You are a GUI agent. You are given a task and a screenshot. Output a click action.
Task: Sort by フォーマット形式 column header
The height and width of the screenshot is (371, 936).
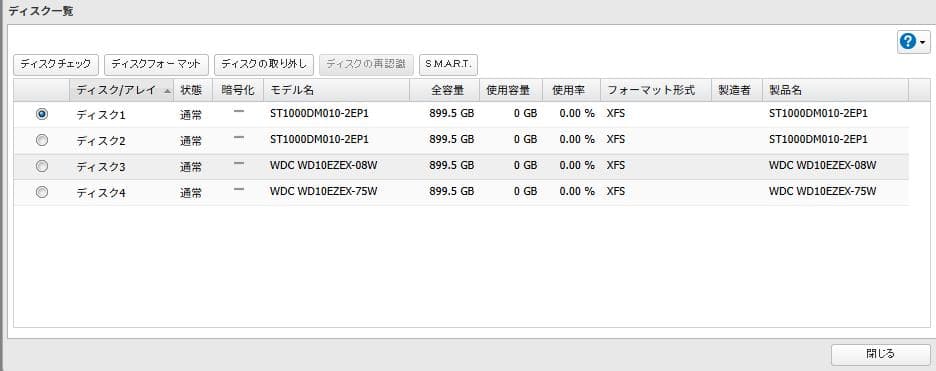(655, 90)
